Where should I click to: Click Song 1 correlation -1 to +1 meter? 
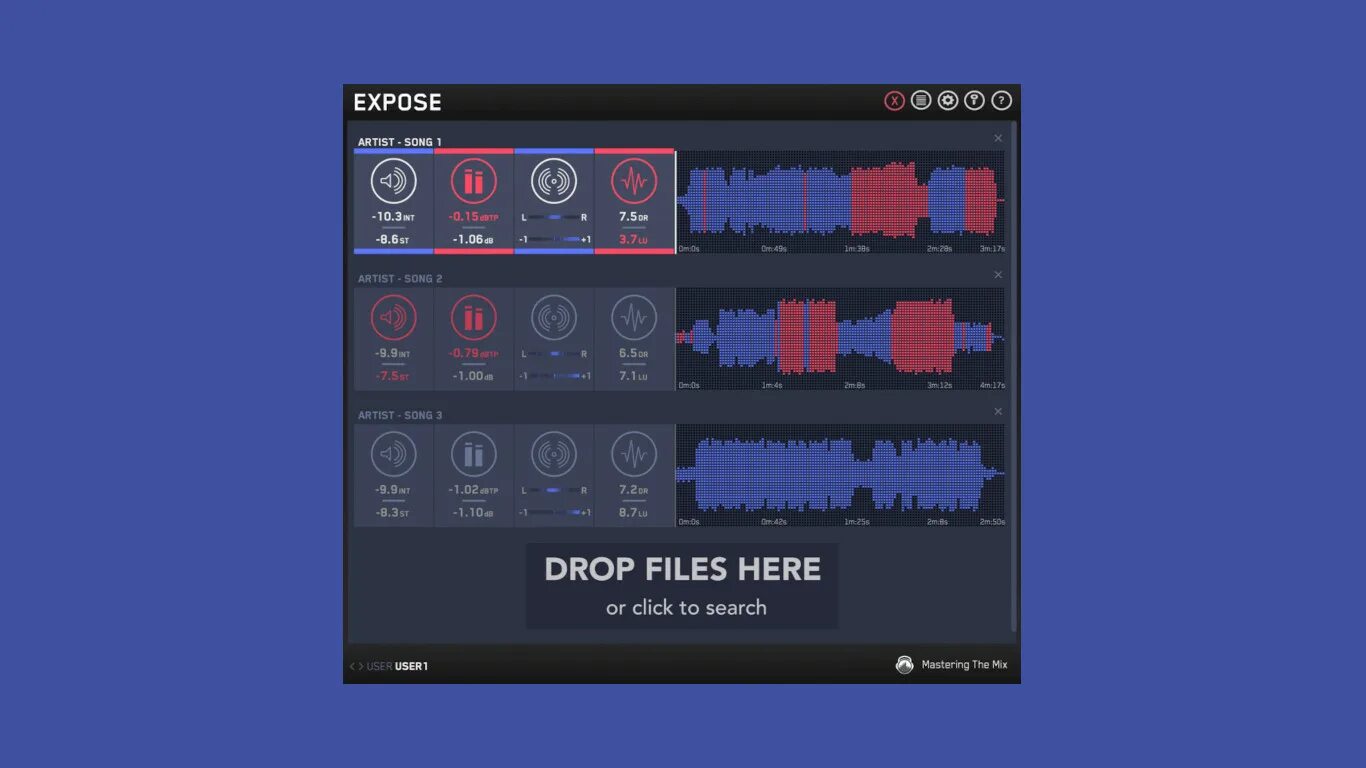click(x=554, y=240)
